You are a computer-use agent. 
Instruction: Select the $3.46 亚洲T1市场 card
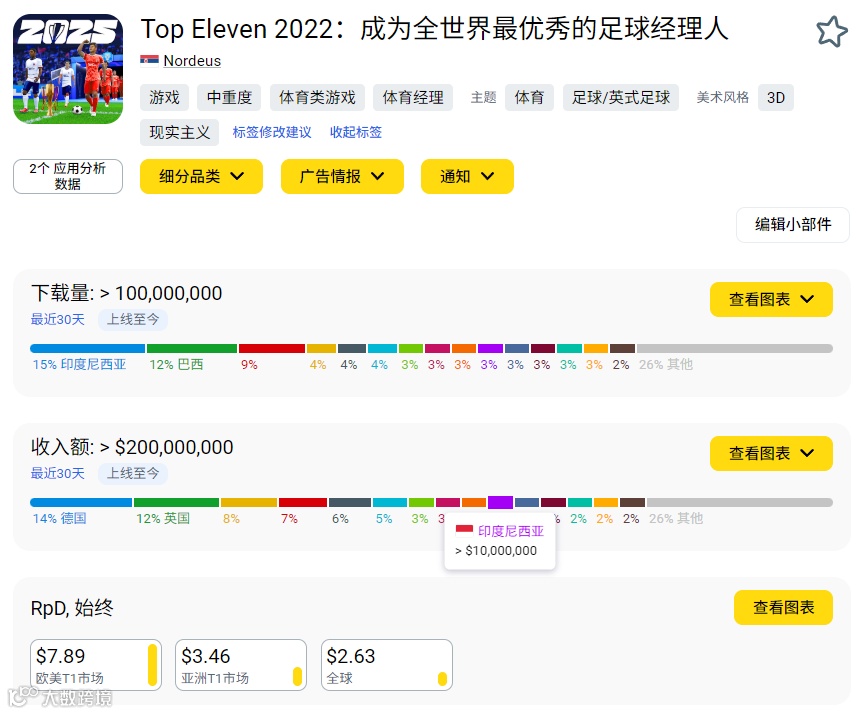[240, 665]
